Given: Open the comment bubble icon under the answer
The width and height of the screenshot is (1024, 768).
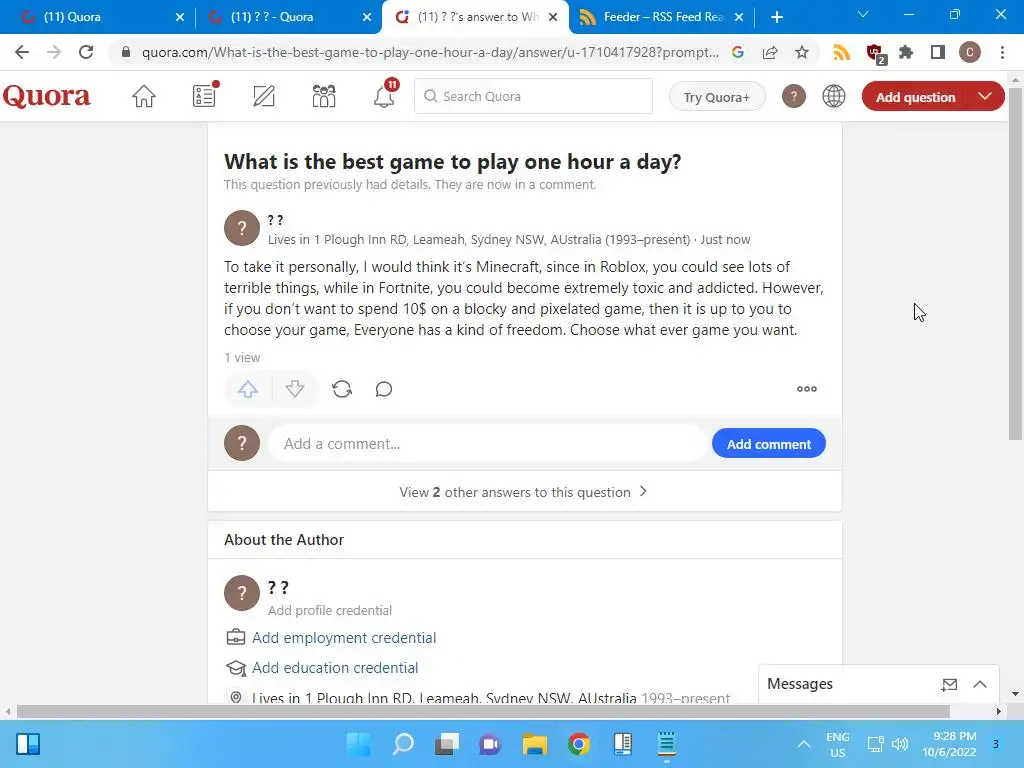Looking at the screenshot, I should 384,389.
